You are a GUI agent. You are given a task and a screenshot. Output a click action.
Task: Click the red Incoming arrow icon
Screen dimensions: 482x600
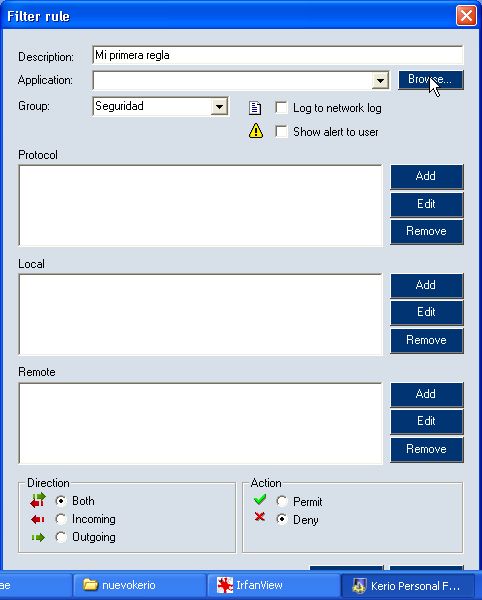(x=37, y=519)
